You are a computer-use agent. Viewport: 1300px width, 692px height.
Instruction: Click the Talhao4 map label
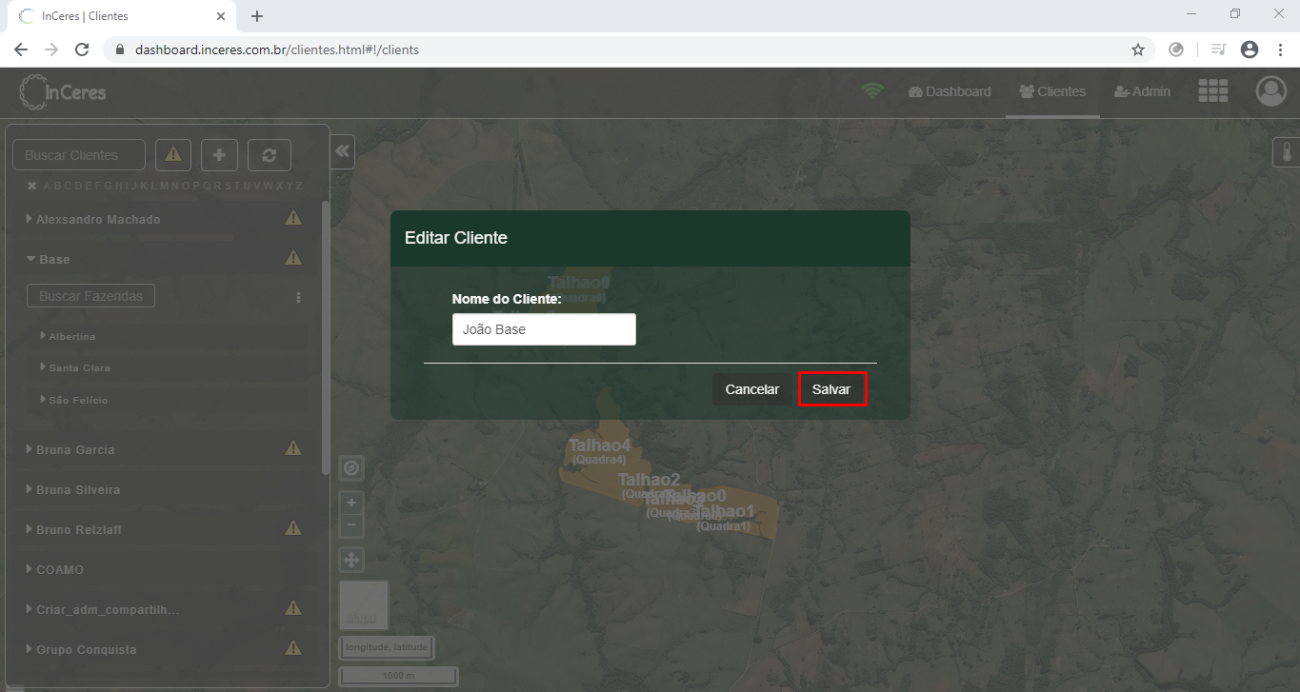(x=600, y=445)
